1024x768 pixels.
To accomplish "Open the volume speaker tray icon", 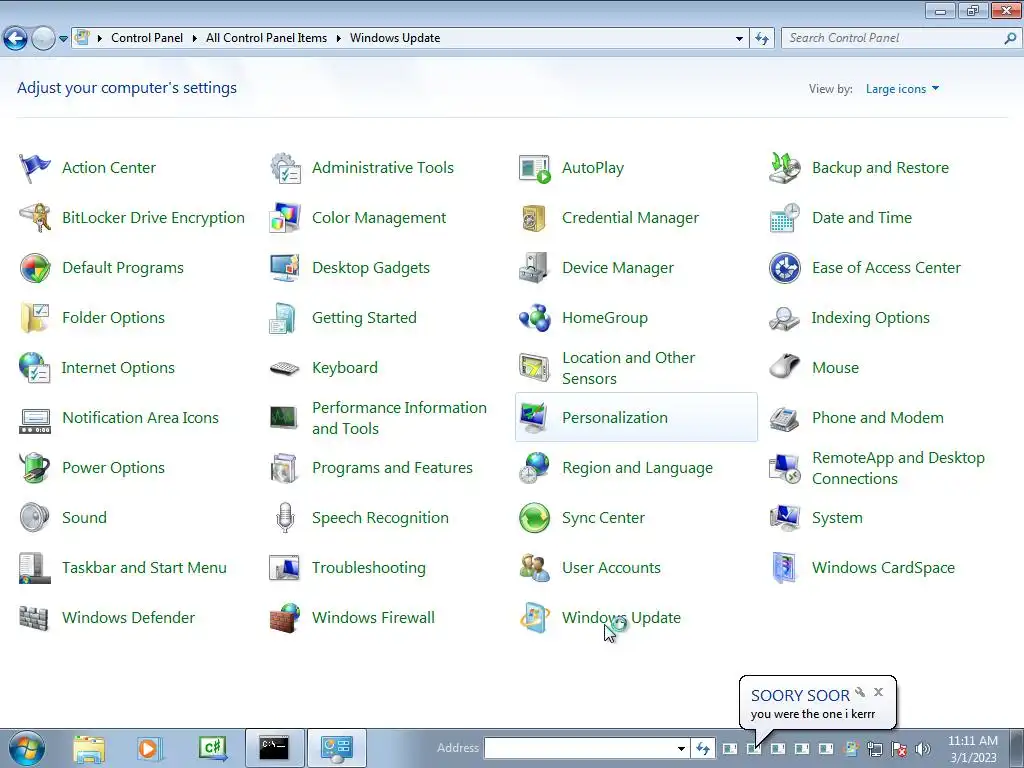I will point(923,749).
